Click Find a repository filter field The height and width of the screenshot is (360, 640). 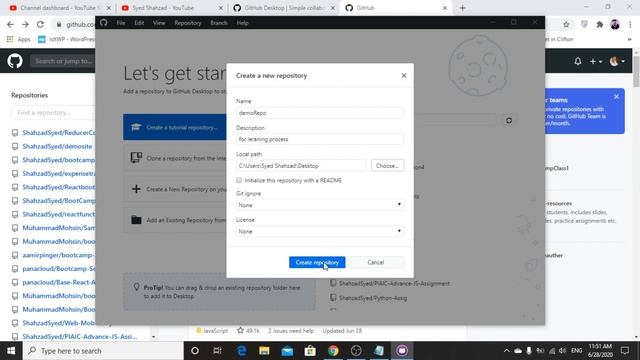click(x=53, y=112)
